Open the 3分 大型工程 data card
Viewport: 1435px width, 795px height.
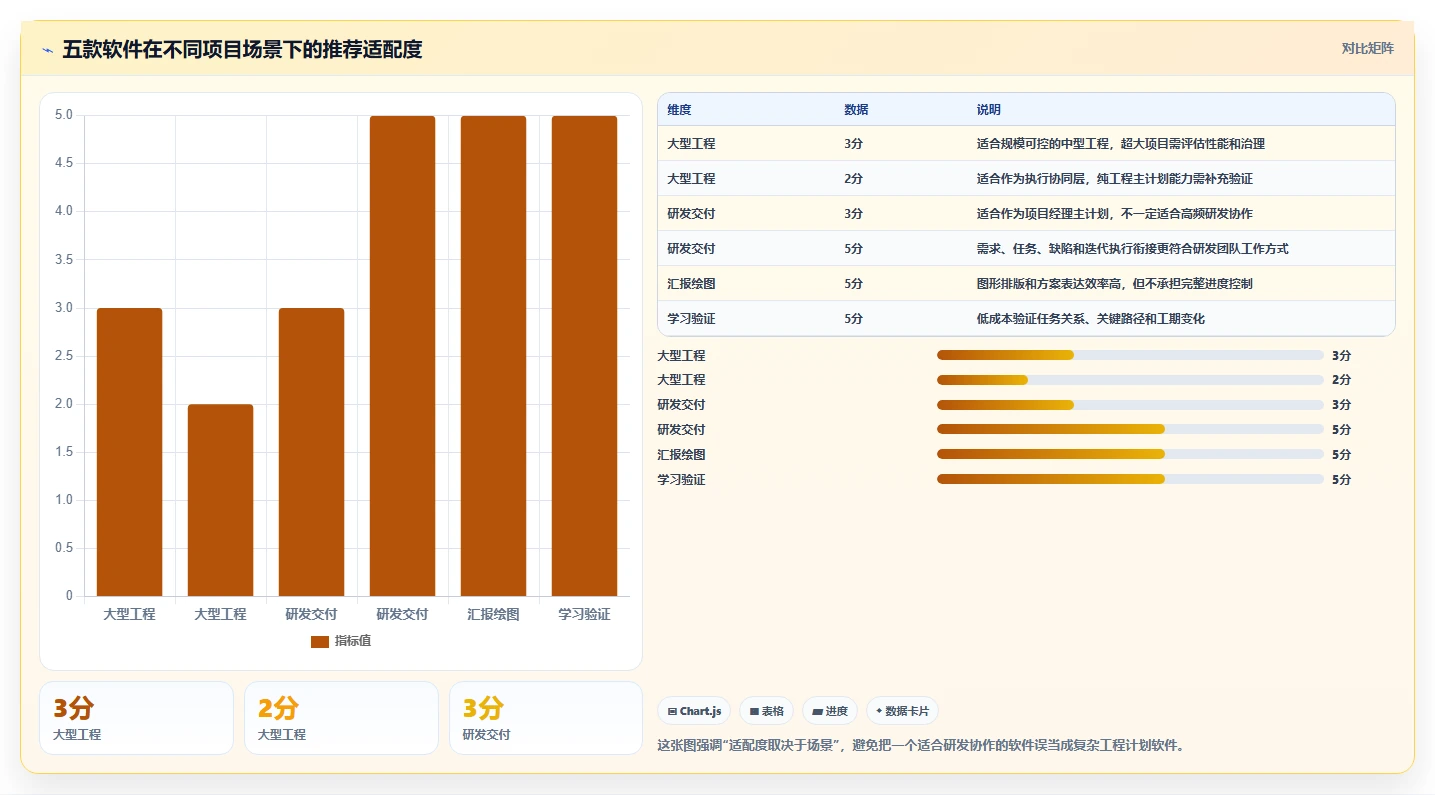[136, 718]
